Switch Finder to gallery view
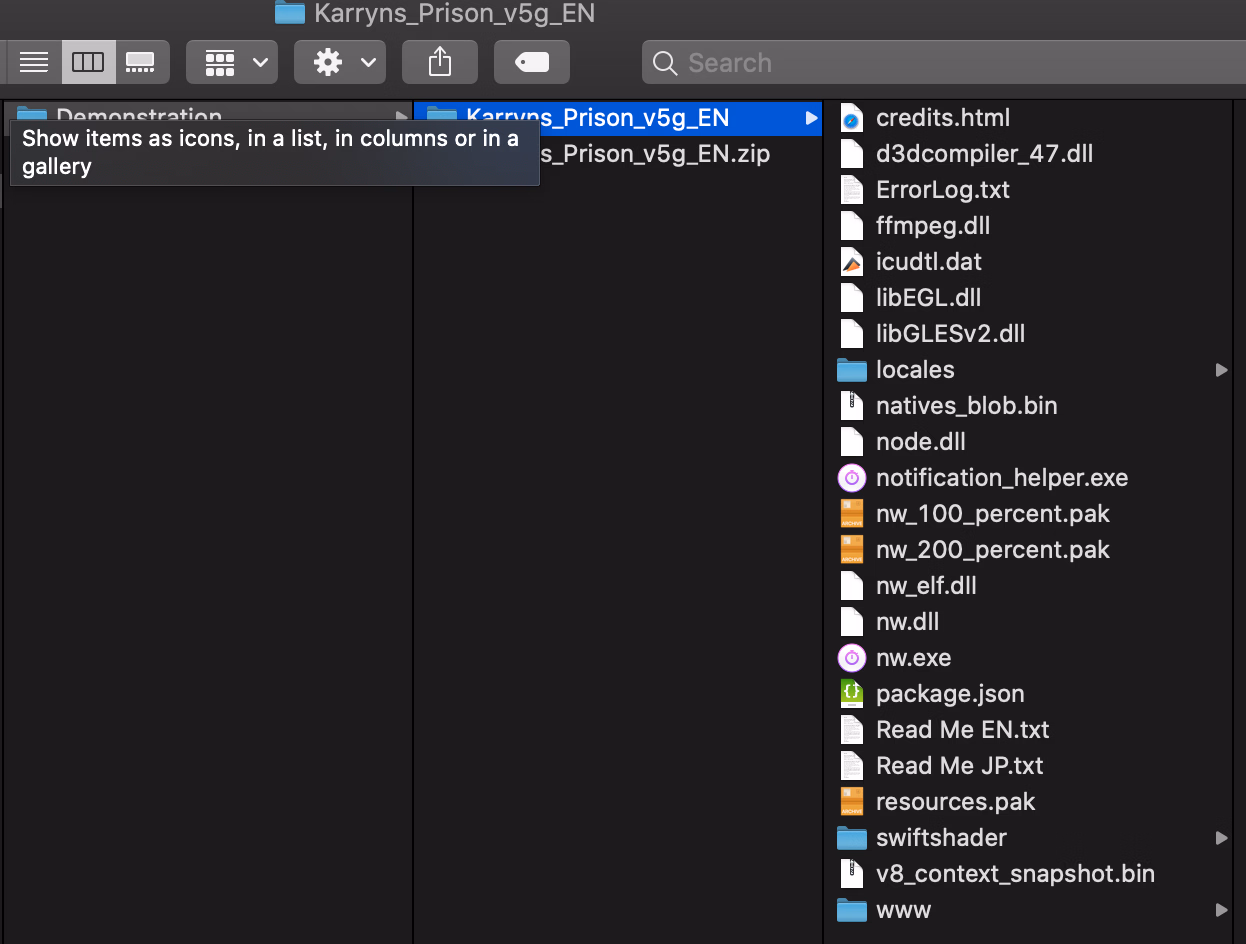 [x=141, y=62]
